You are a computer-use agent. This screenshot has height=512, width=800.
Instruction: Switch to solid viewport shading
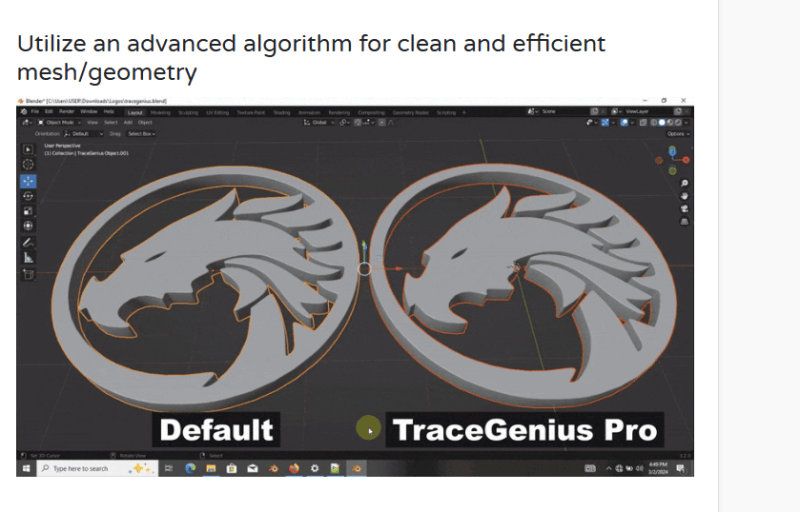click(662, 122)
